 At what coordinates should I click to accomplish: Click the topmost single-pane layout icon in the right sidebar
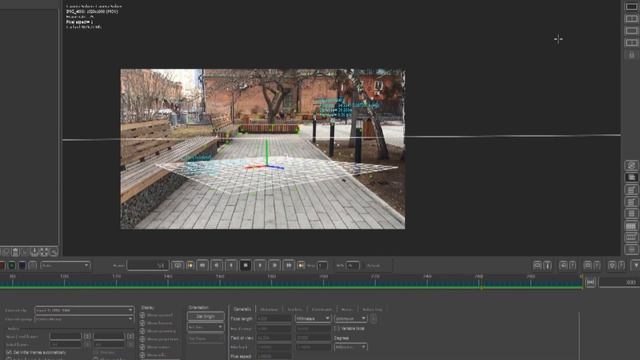(631, 7)
